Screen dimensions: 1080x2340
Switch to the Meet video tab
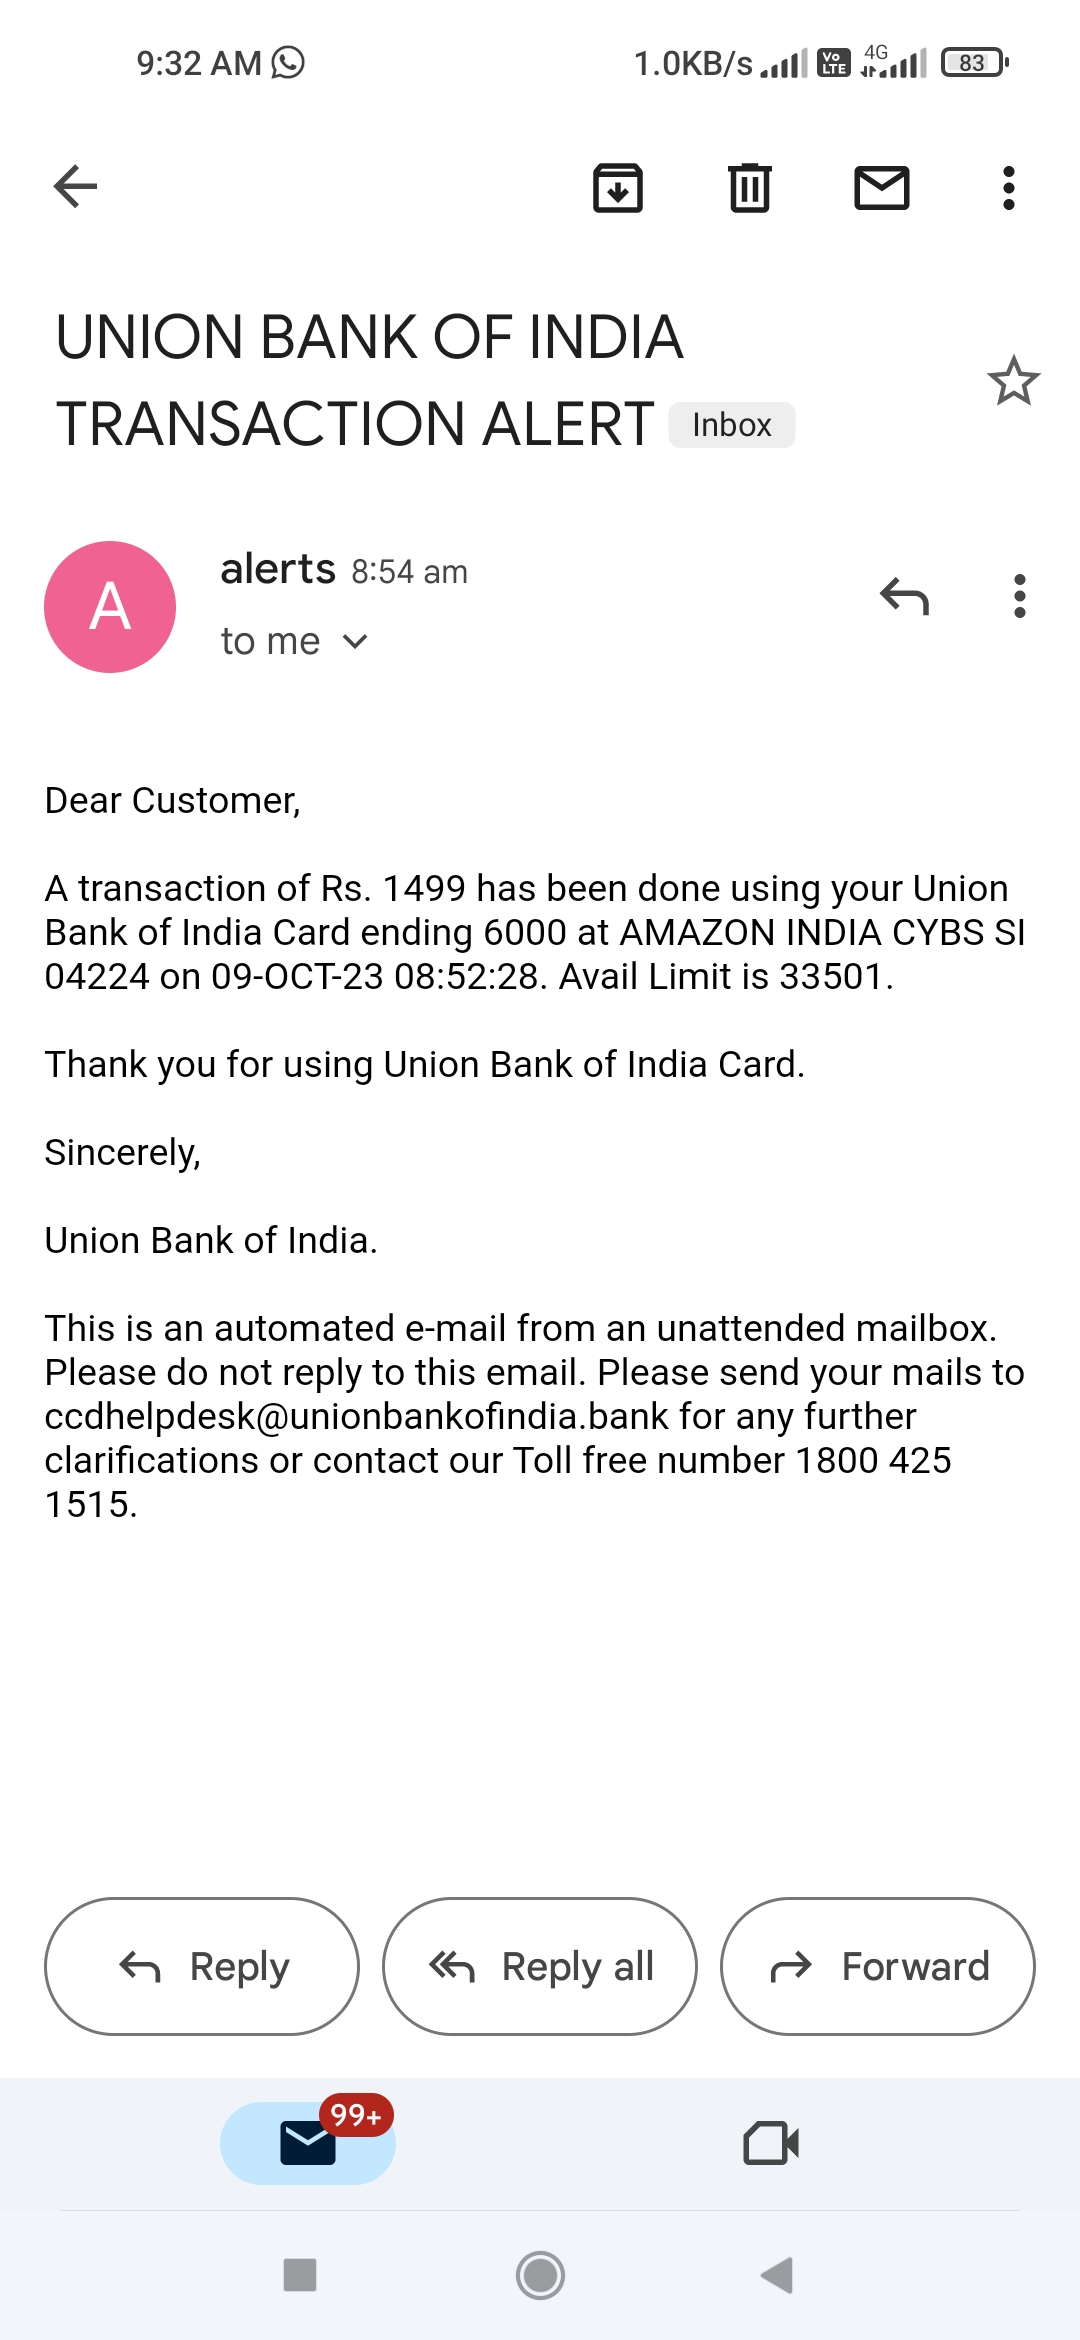tap(771, 2143)
